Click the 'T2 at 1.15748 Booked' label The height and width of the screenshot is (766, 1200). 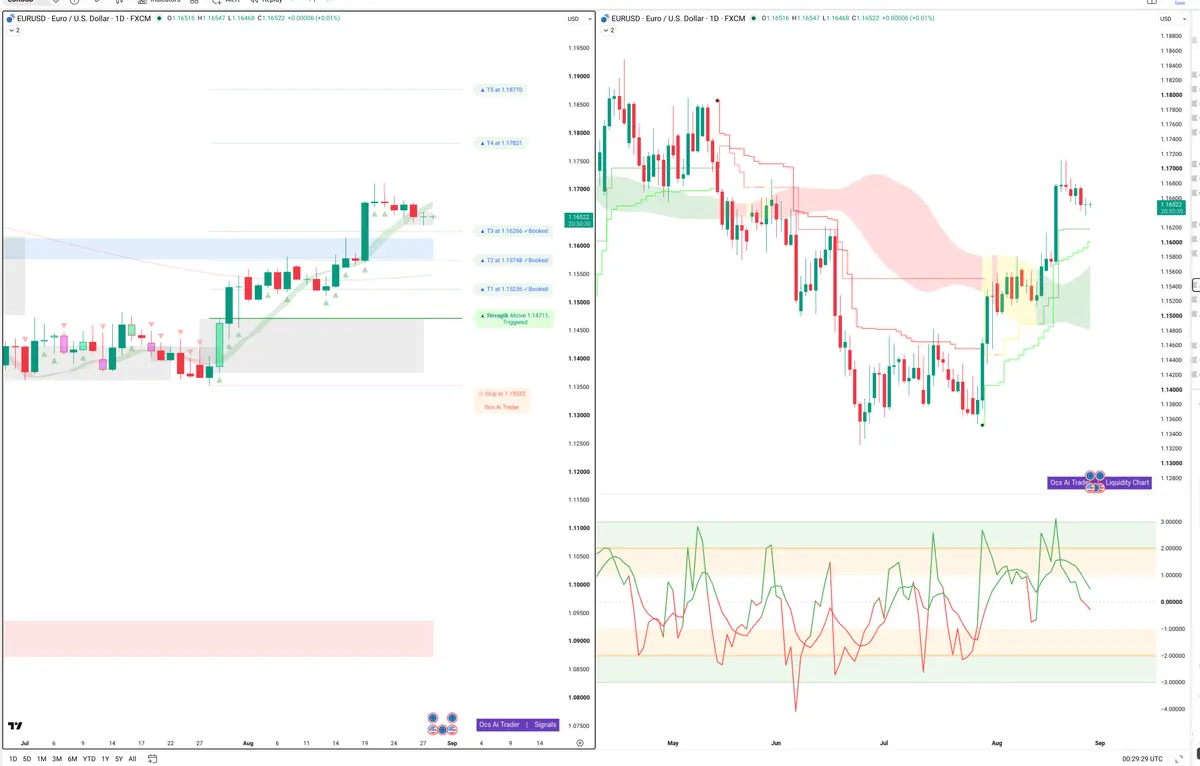[x=515, y=260]
